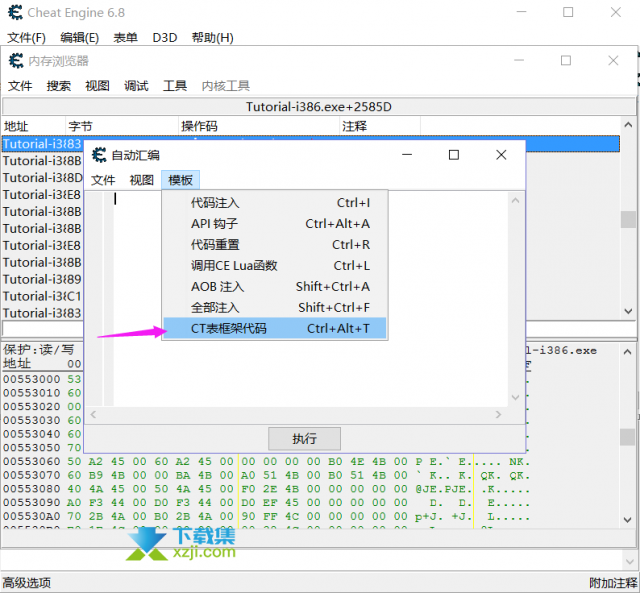Click hex row address 00553090
Viewport: 640px width, 593px height.
click(32, 503)
